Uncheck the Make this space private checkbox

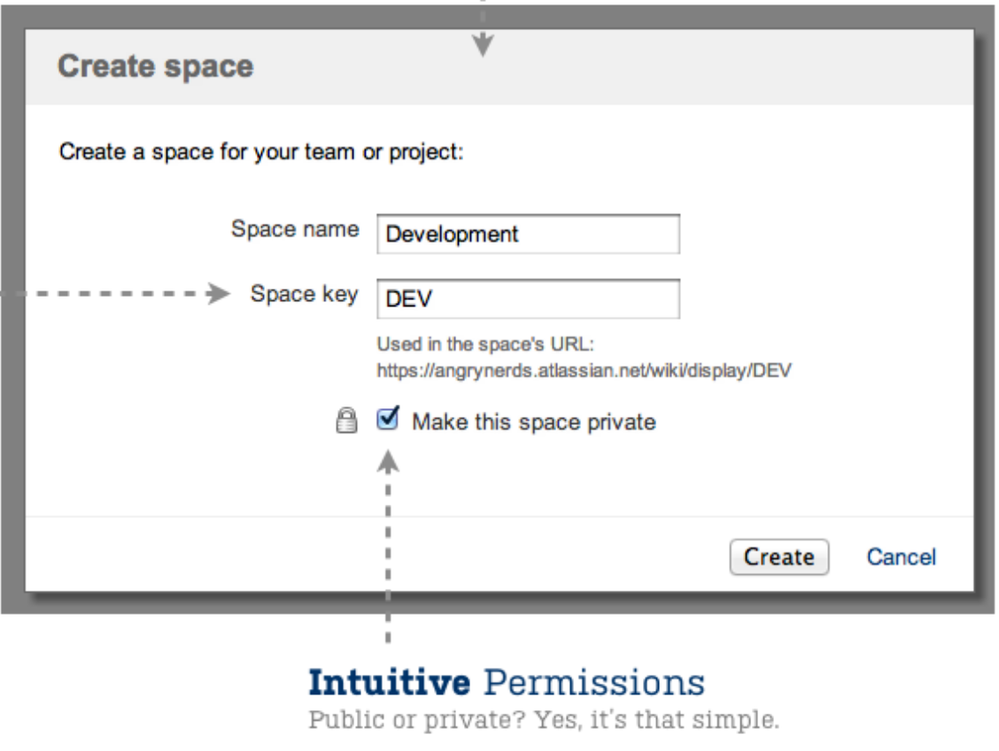[x=388, y=418]
